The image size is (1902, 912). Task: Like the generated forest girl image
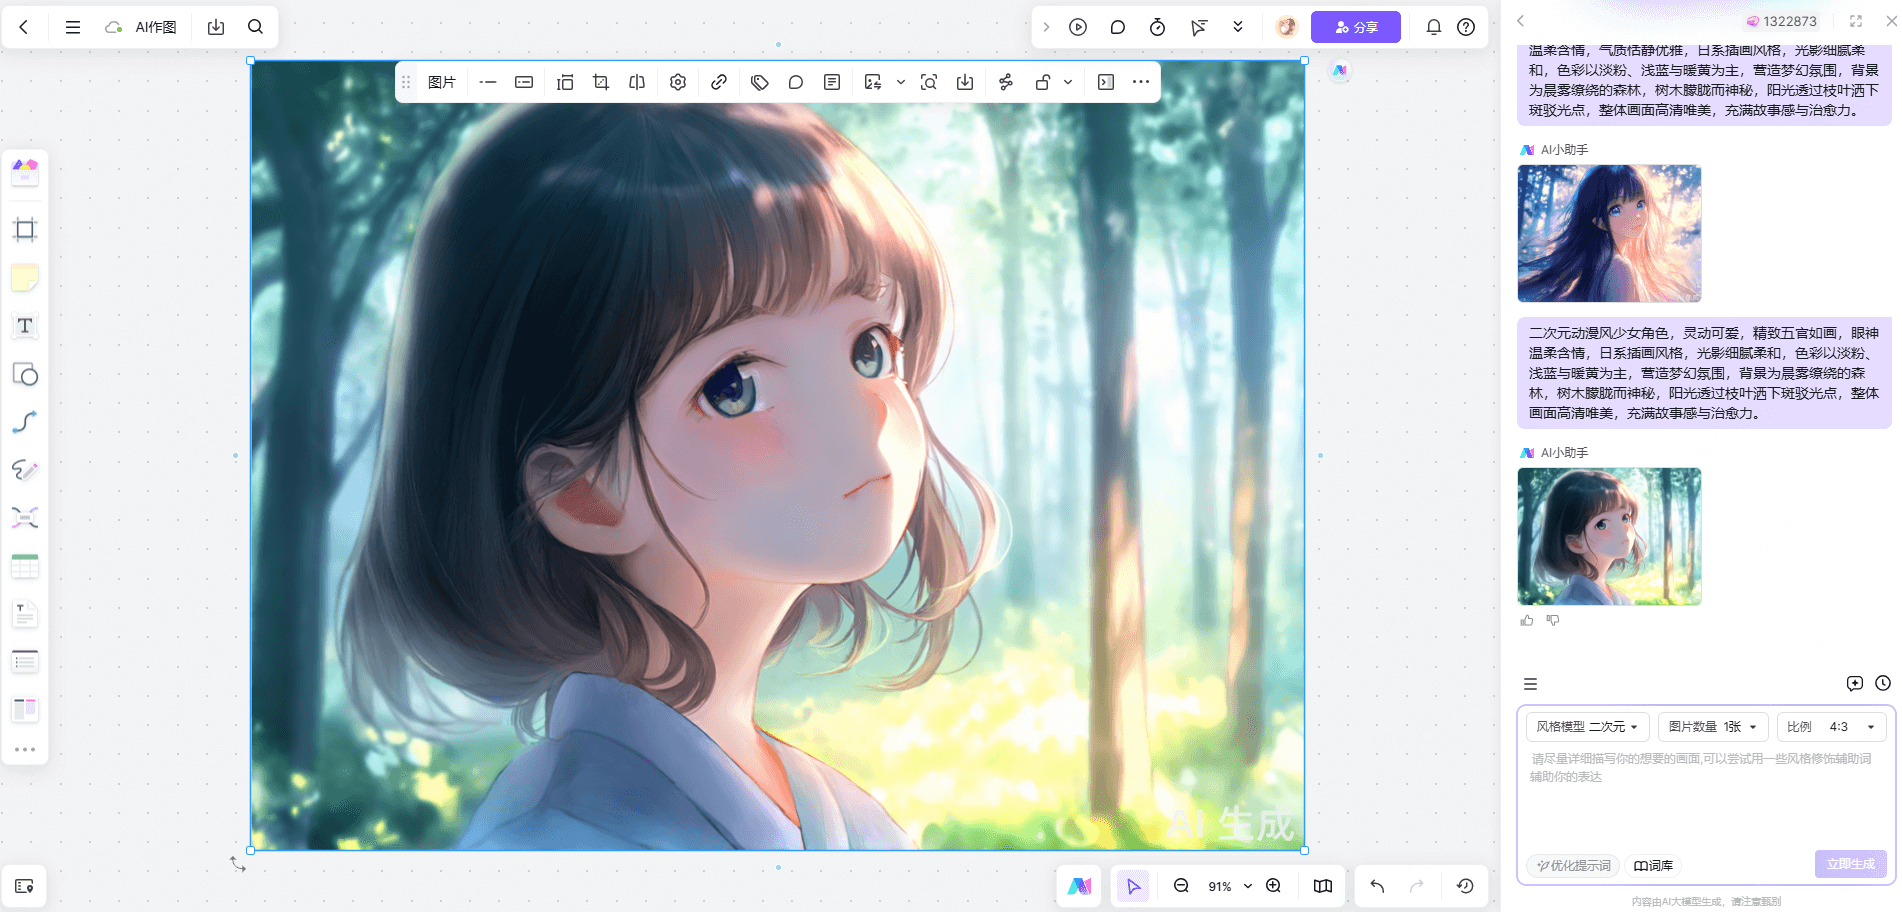click(x=1527, y=621)
